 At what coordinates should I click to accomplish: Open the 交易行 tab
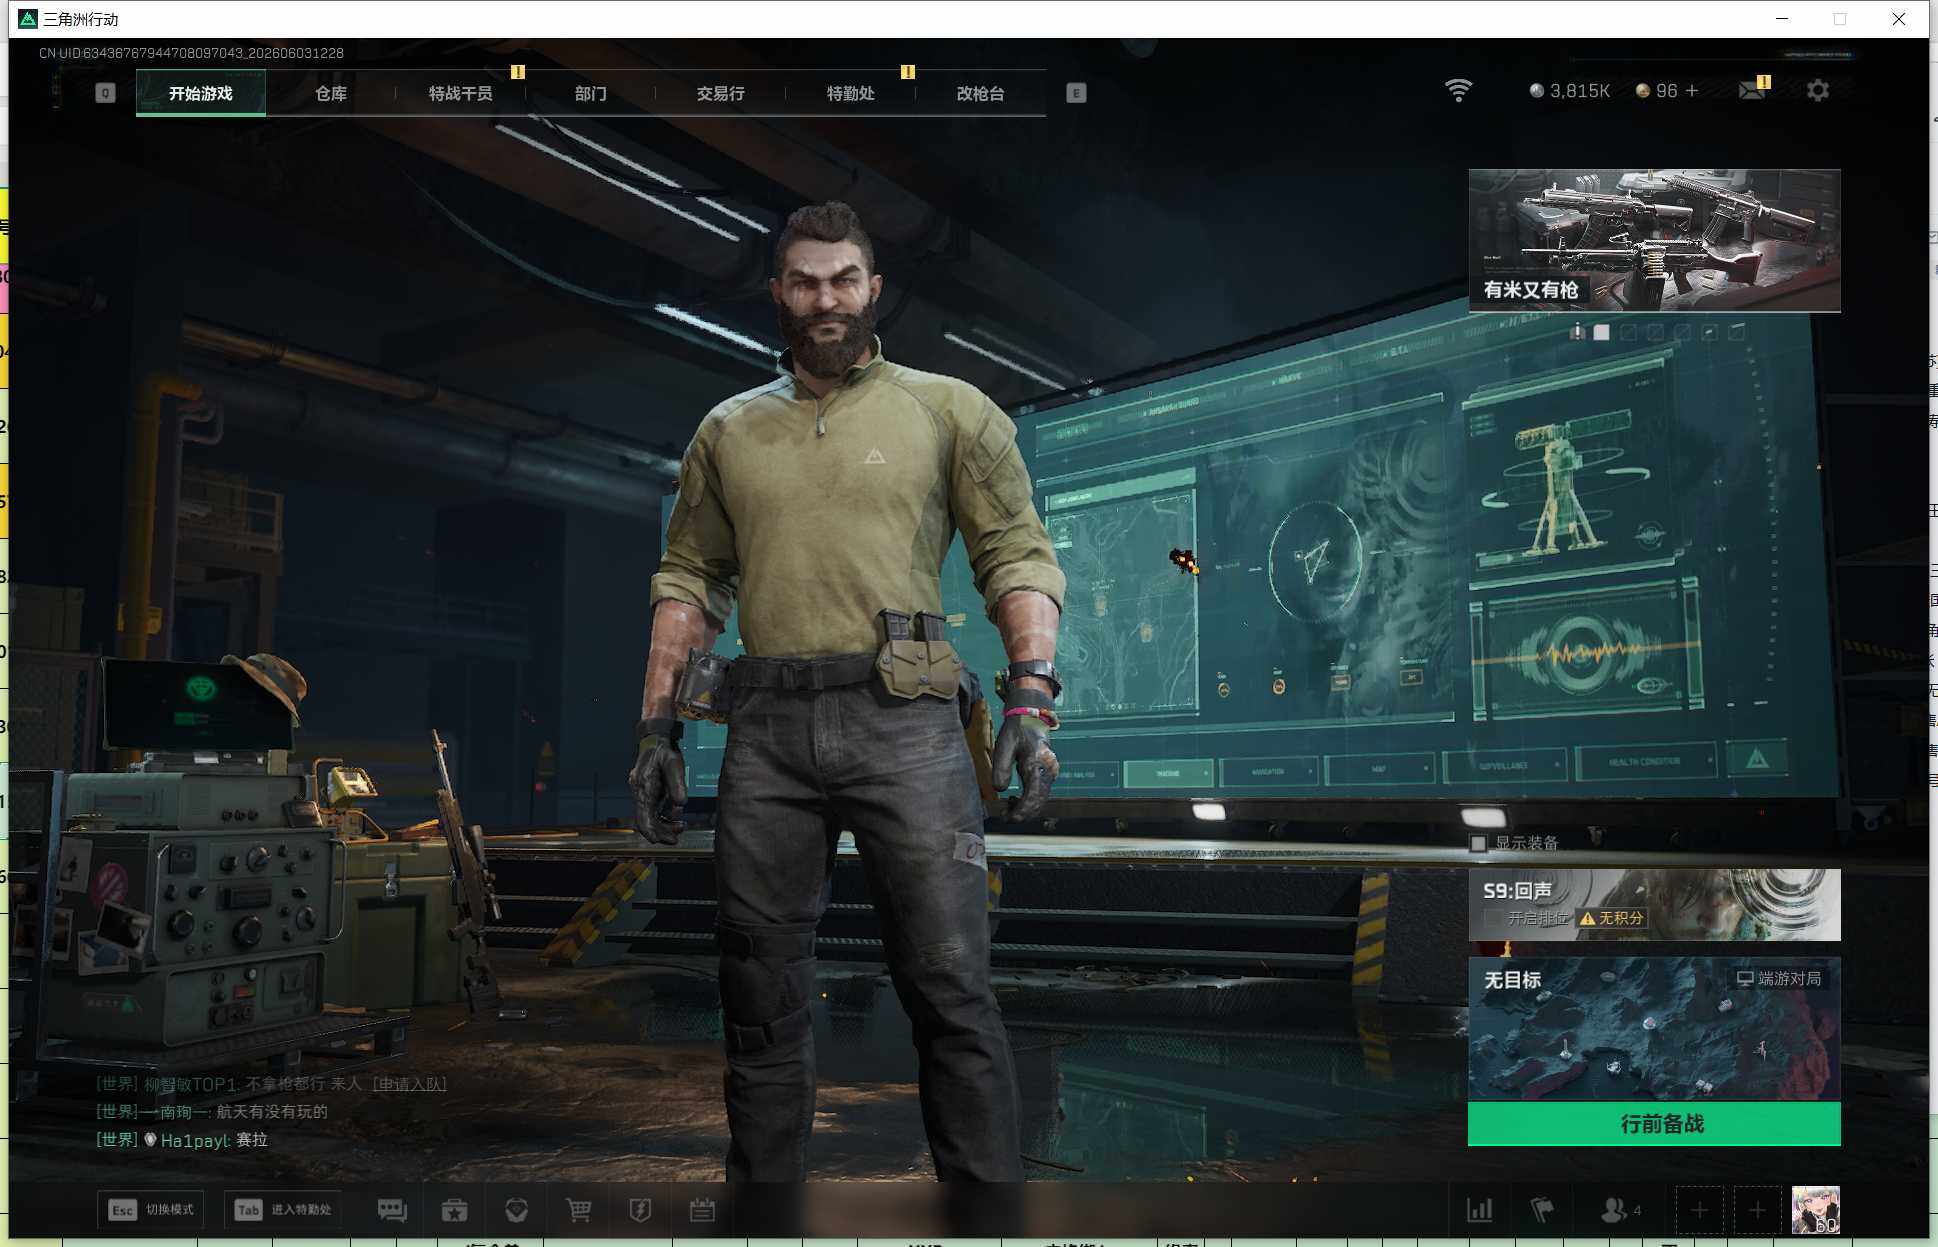721,93
